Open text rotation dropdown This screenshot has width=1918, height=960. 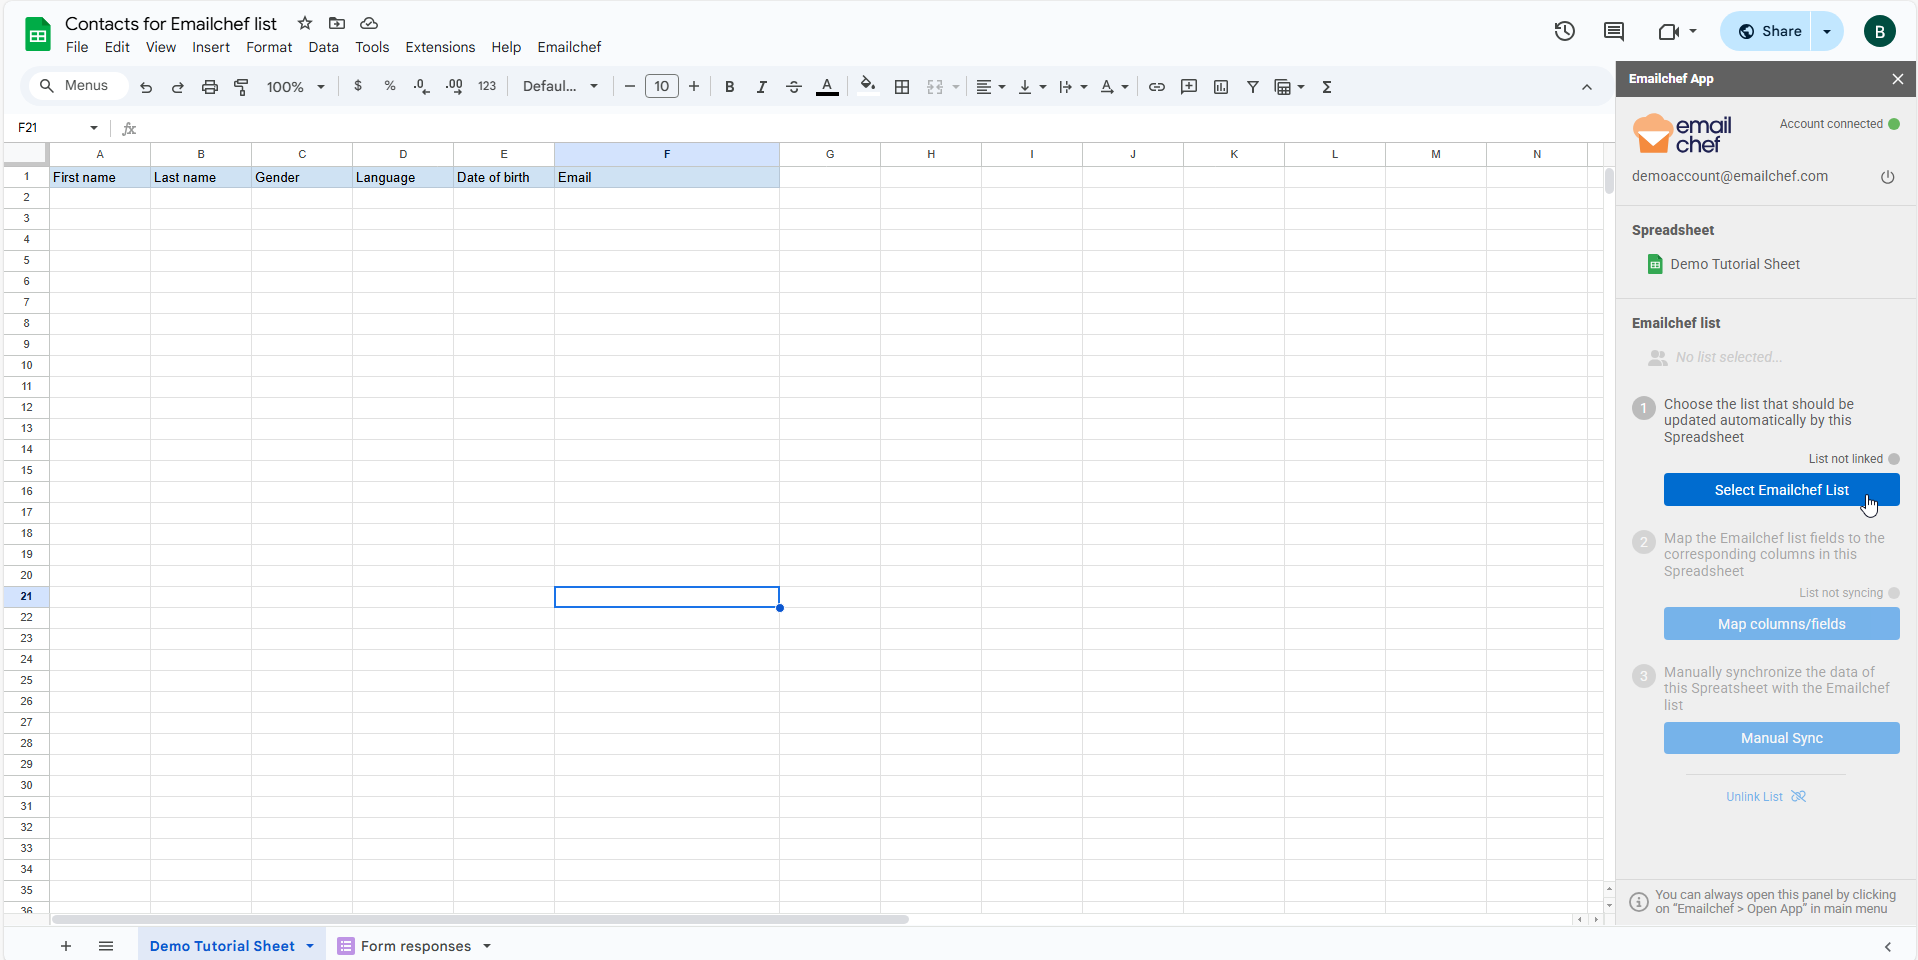[x=1114, y=87]
